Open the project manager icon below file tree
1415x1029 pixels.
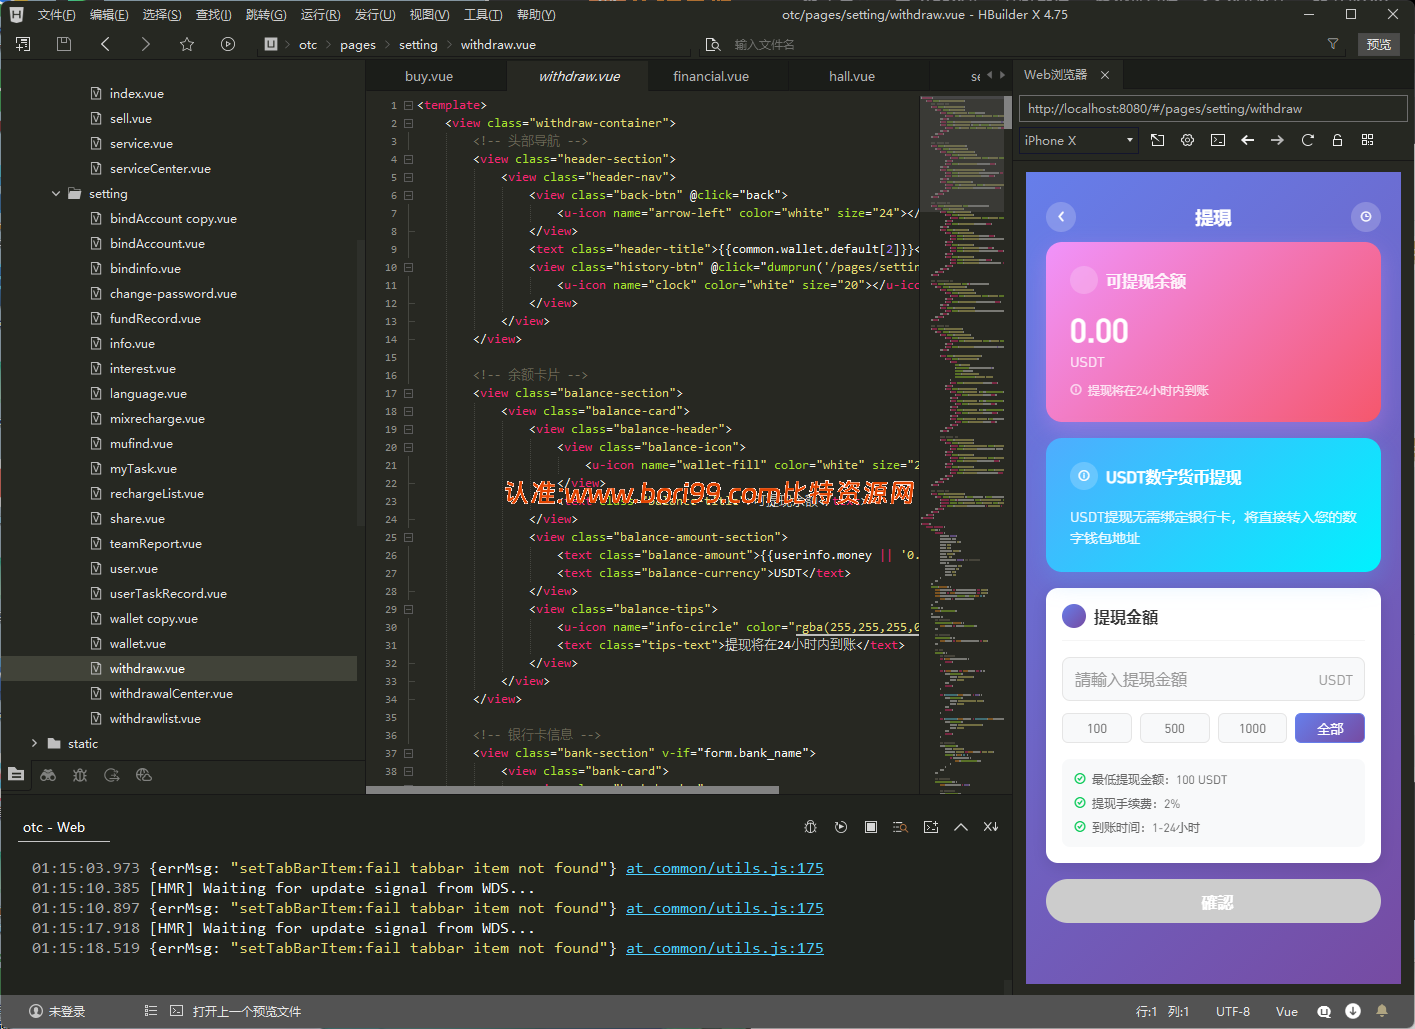16,774
